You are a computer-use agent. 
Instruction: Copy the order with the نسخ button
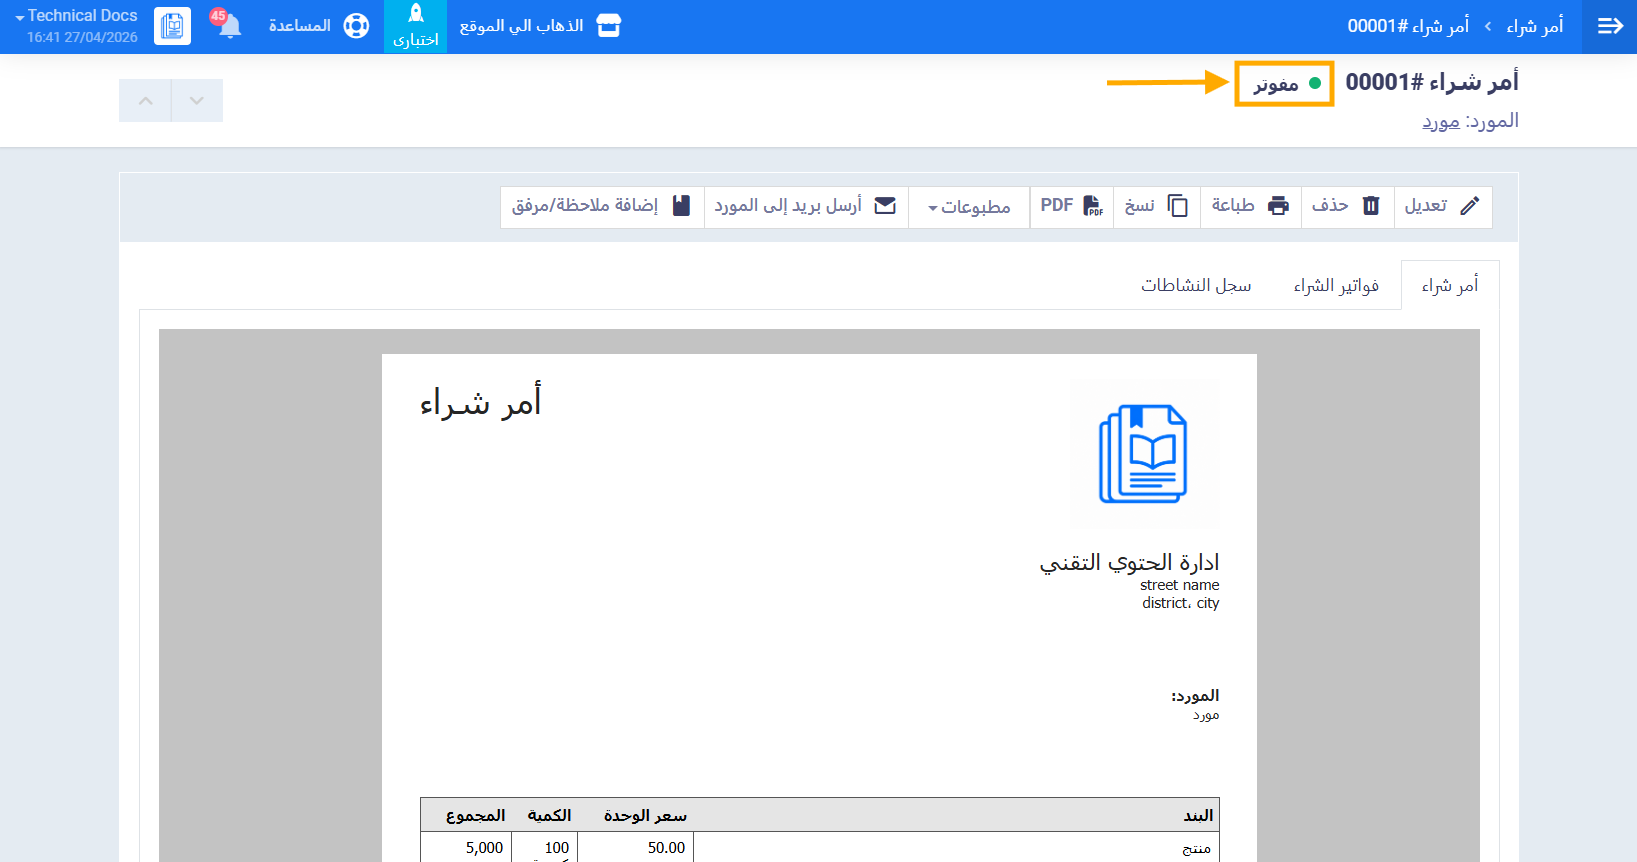tap(1156, 206)
